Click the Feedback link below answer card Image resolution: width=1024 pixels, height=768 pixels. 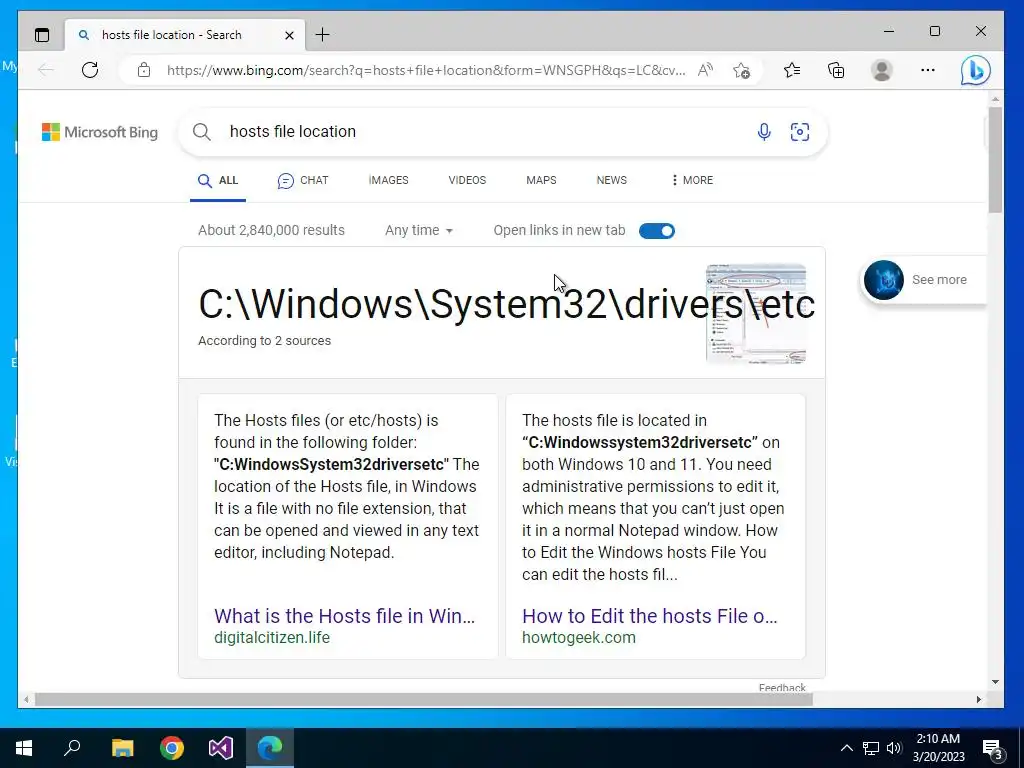pyautogui.click(x=782, y=687)
